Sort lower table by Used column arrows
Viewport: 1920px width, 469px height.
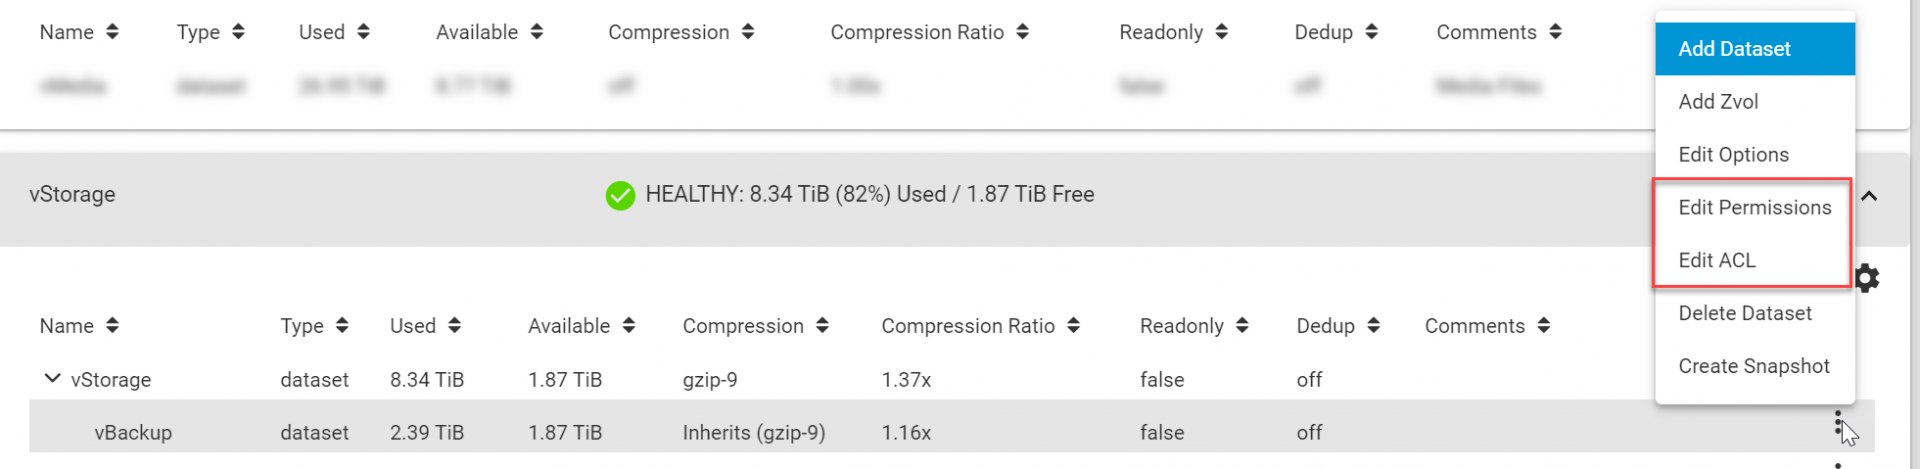[x=454, y=326]
